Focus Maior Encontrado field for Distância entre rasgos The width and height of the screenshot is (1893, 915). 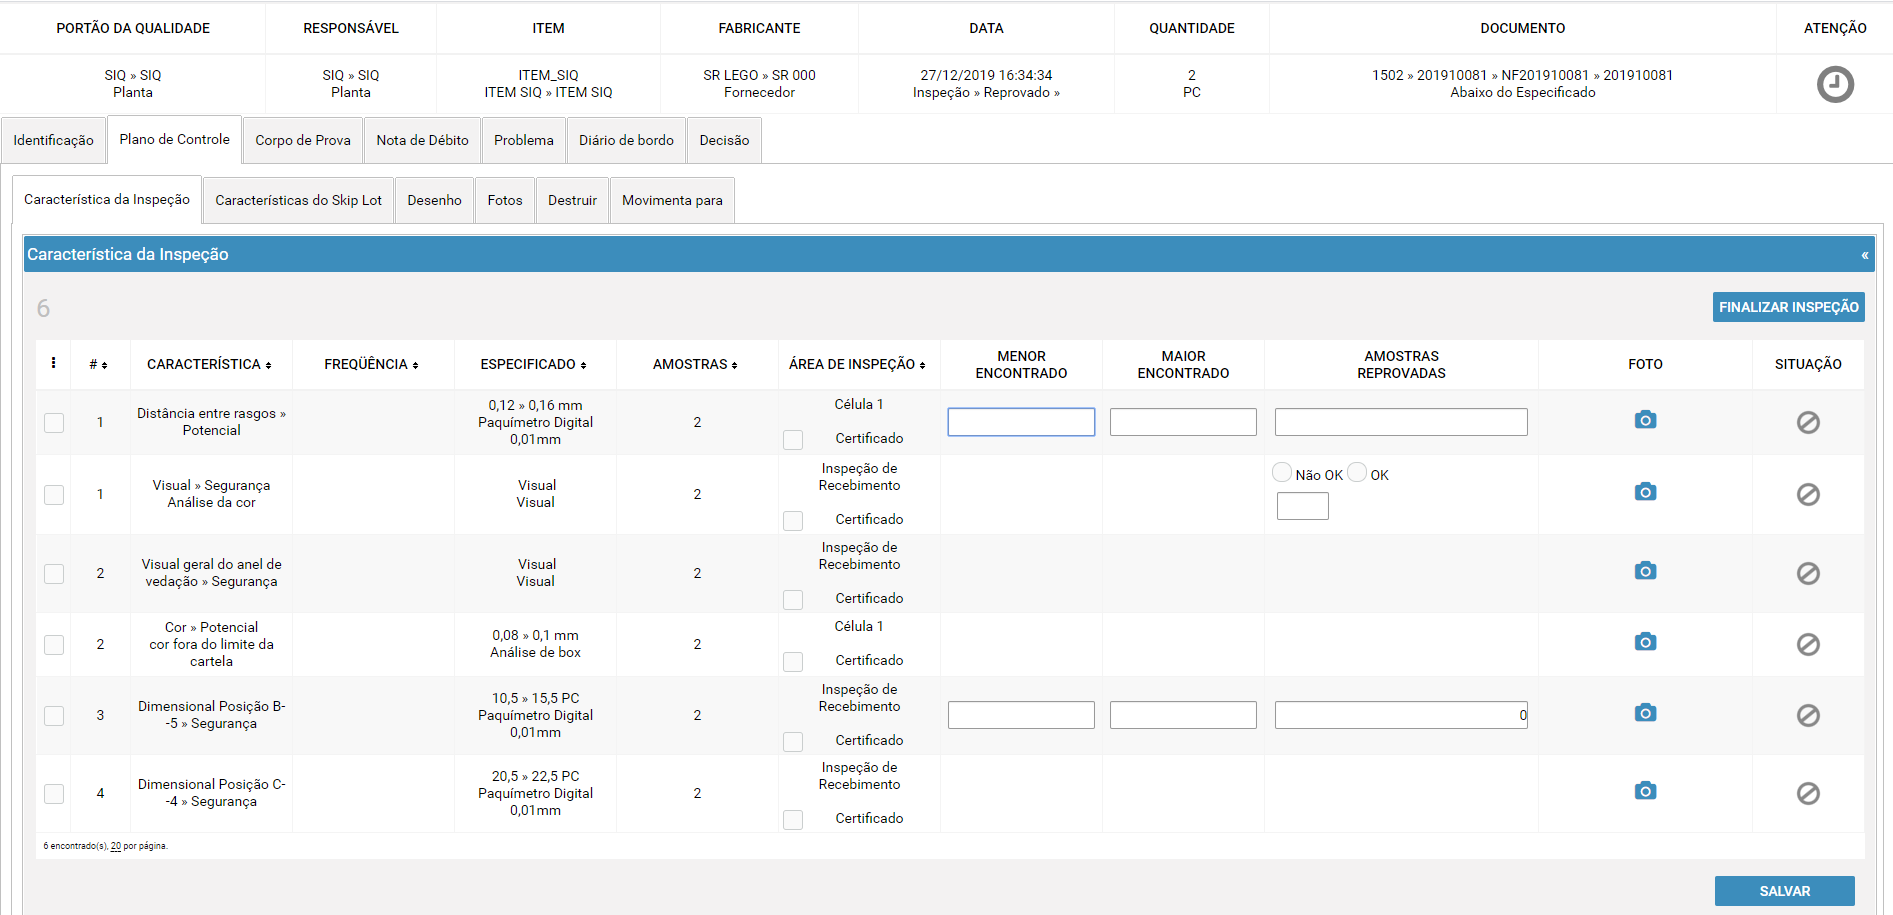pyautogui.click(x=1183, y=422)
